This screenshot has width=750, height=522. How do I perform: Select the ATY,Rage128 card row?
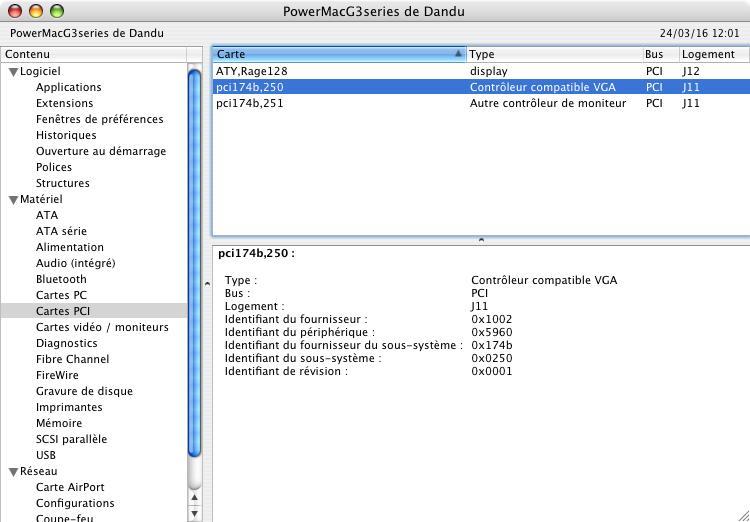tap(481, 71)
